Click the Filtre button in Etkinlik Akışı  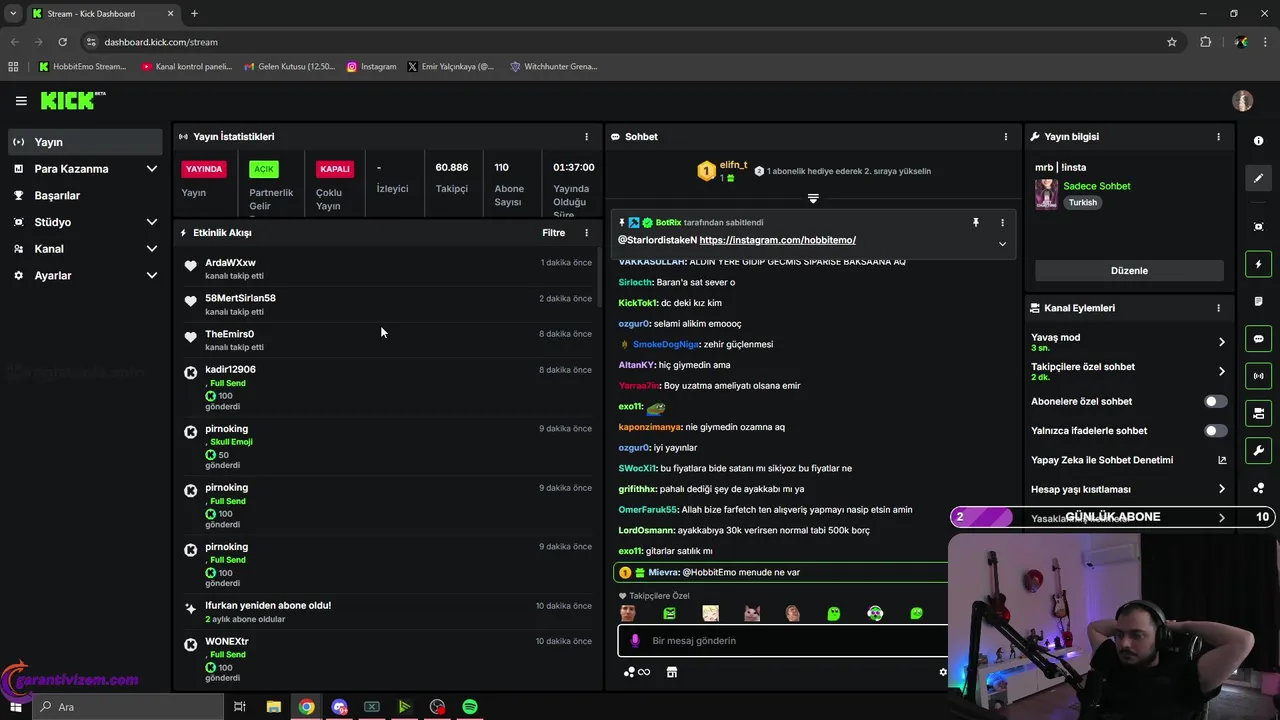(x=553, y=233)
